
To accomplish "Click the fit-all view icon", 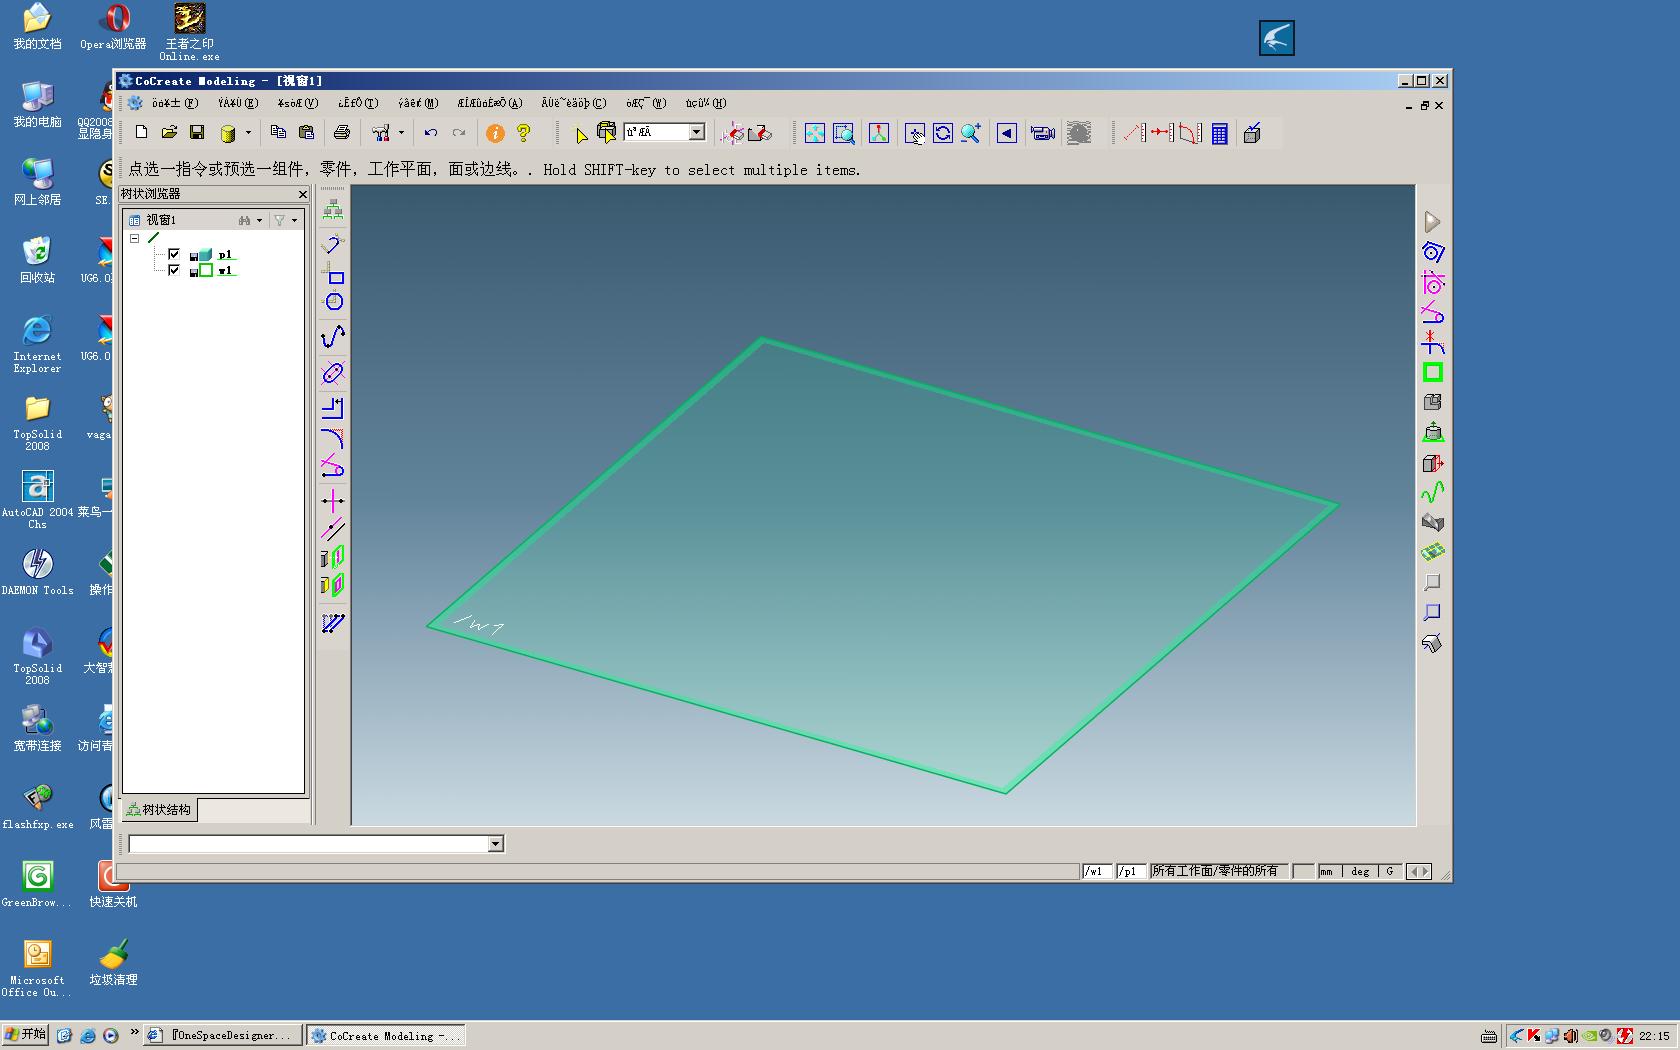I will tap(815, 133).
